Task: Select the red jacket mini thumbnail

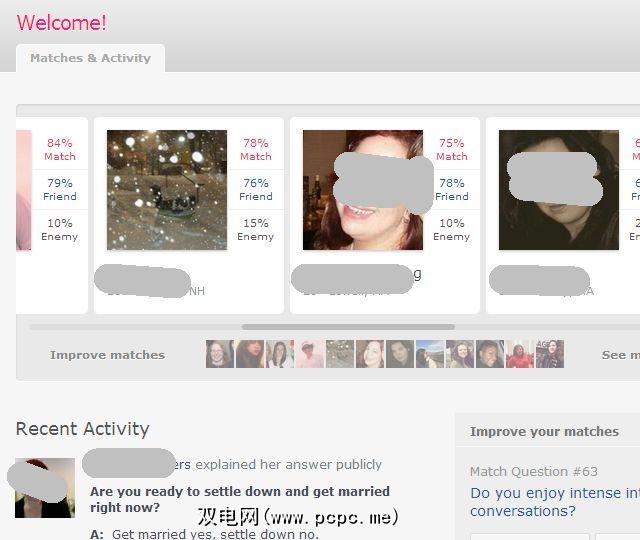Action: (520, 354)
